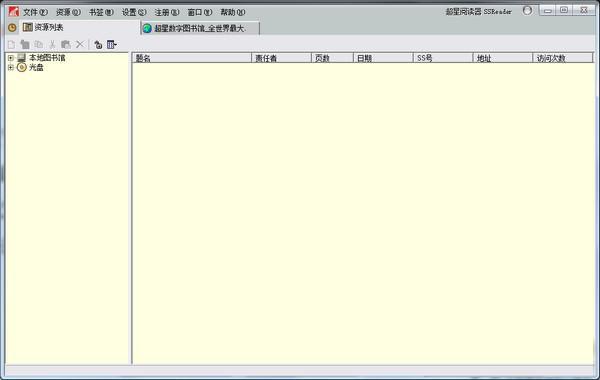The width and height of the screenshot is (600, 380).
Task: Click the round button beside SSReader title
Action: 527,11
